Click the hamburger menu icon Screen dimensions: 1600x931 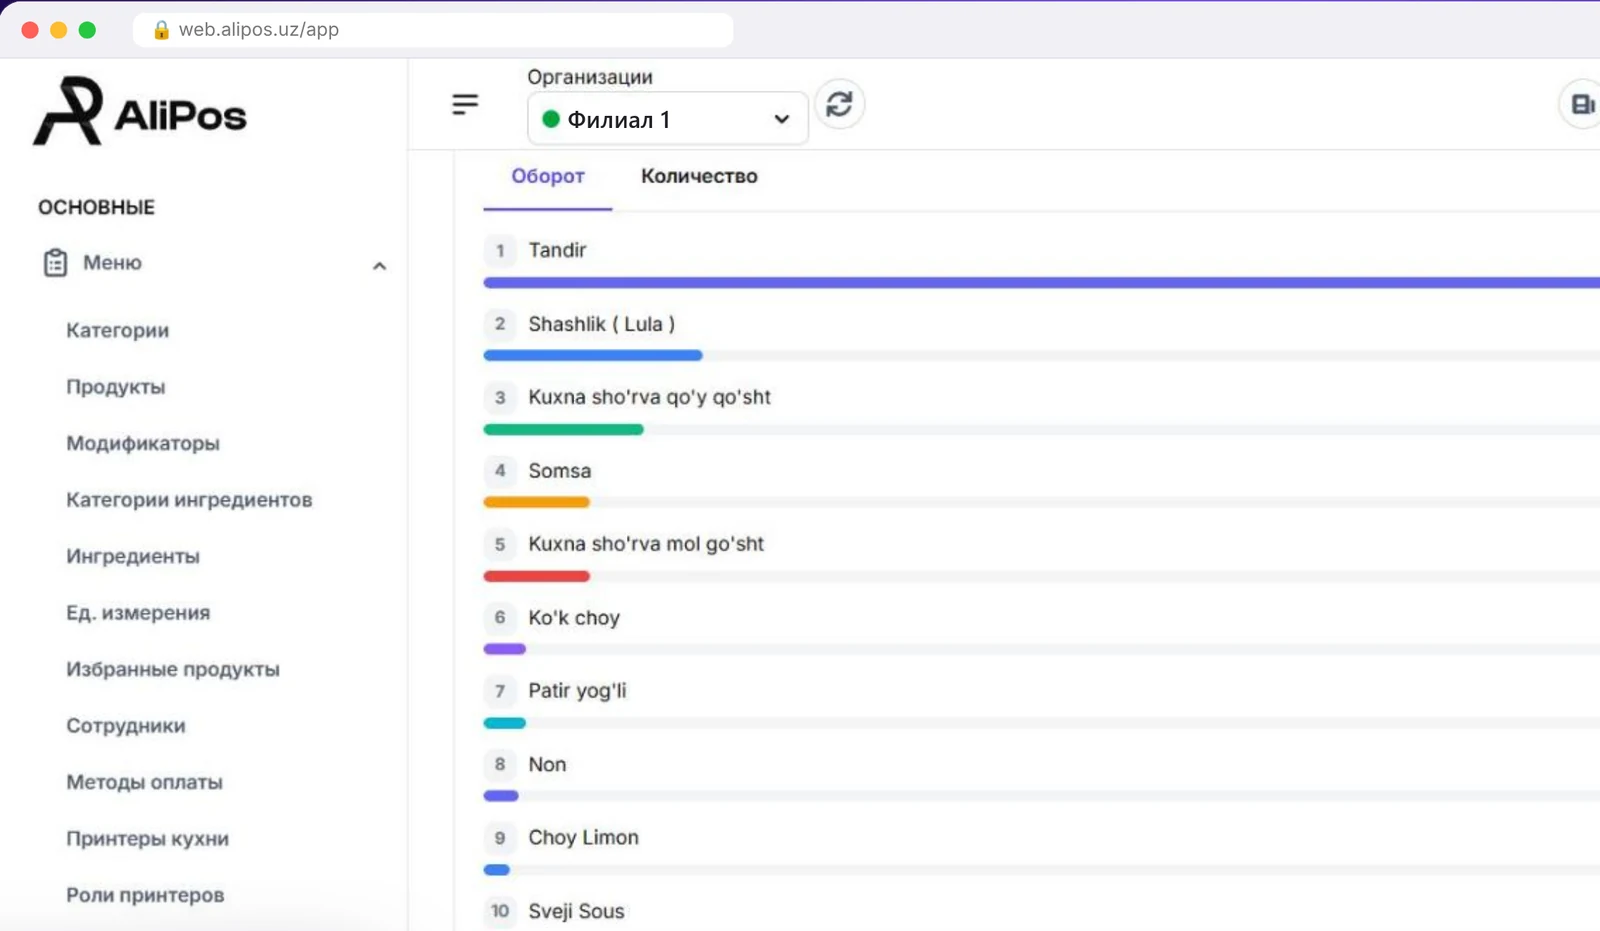[x=465, y=104]
